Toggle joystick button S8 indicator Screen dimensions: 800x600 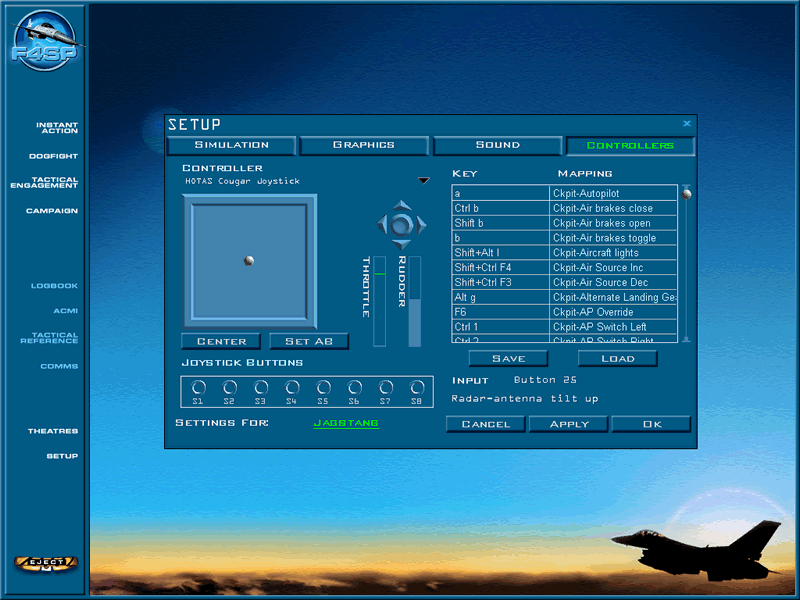(x=417, y=387)
